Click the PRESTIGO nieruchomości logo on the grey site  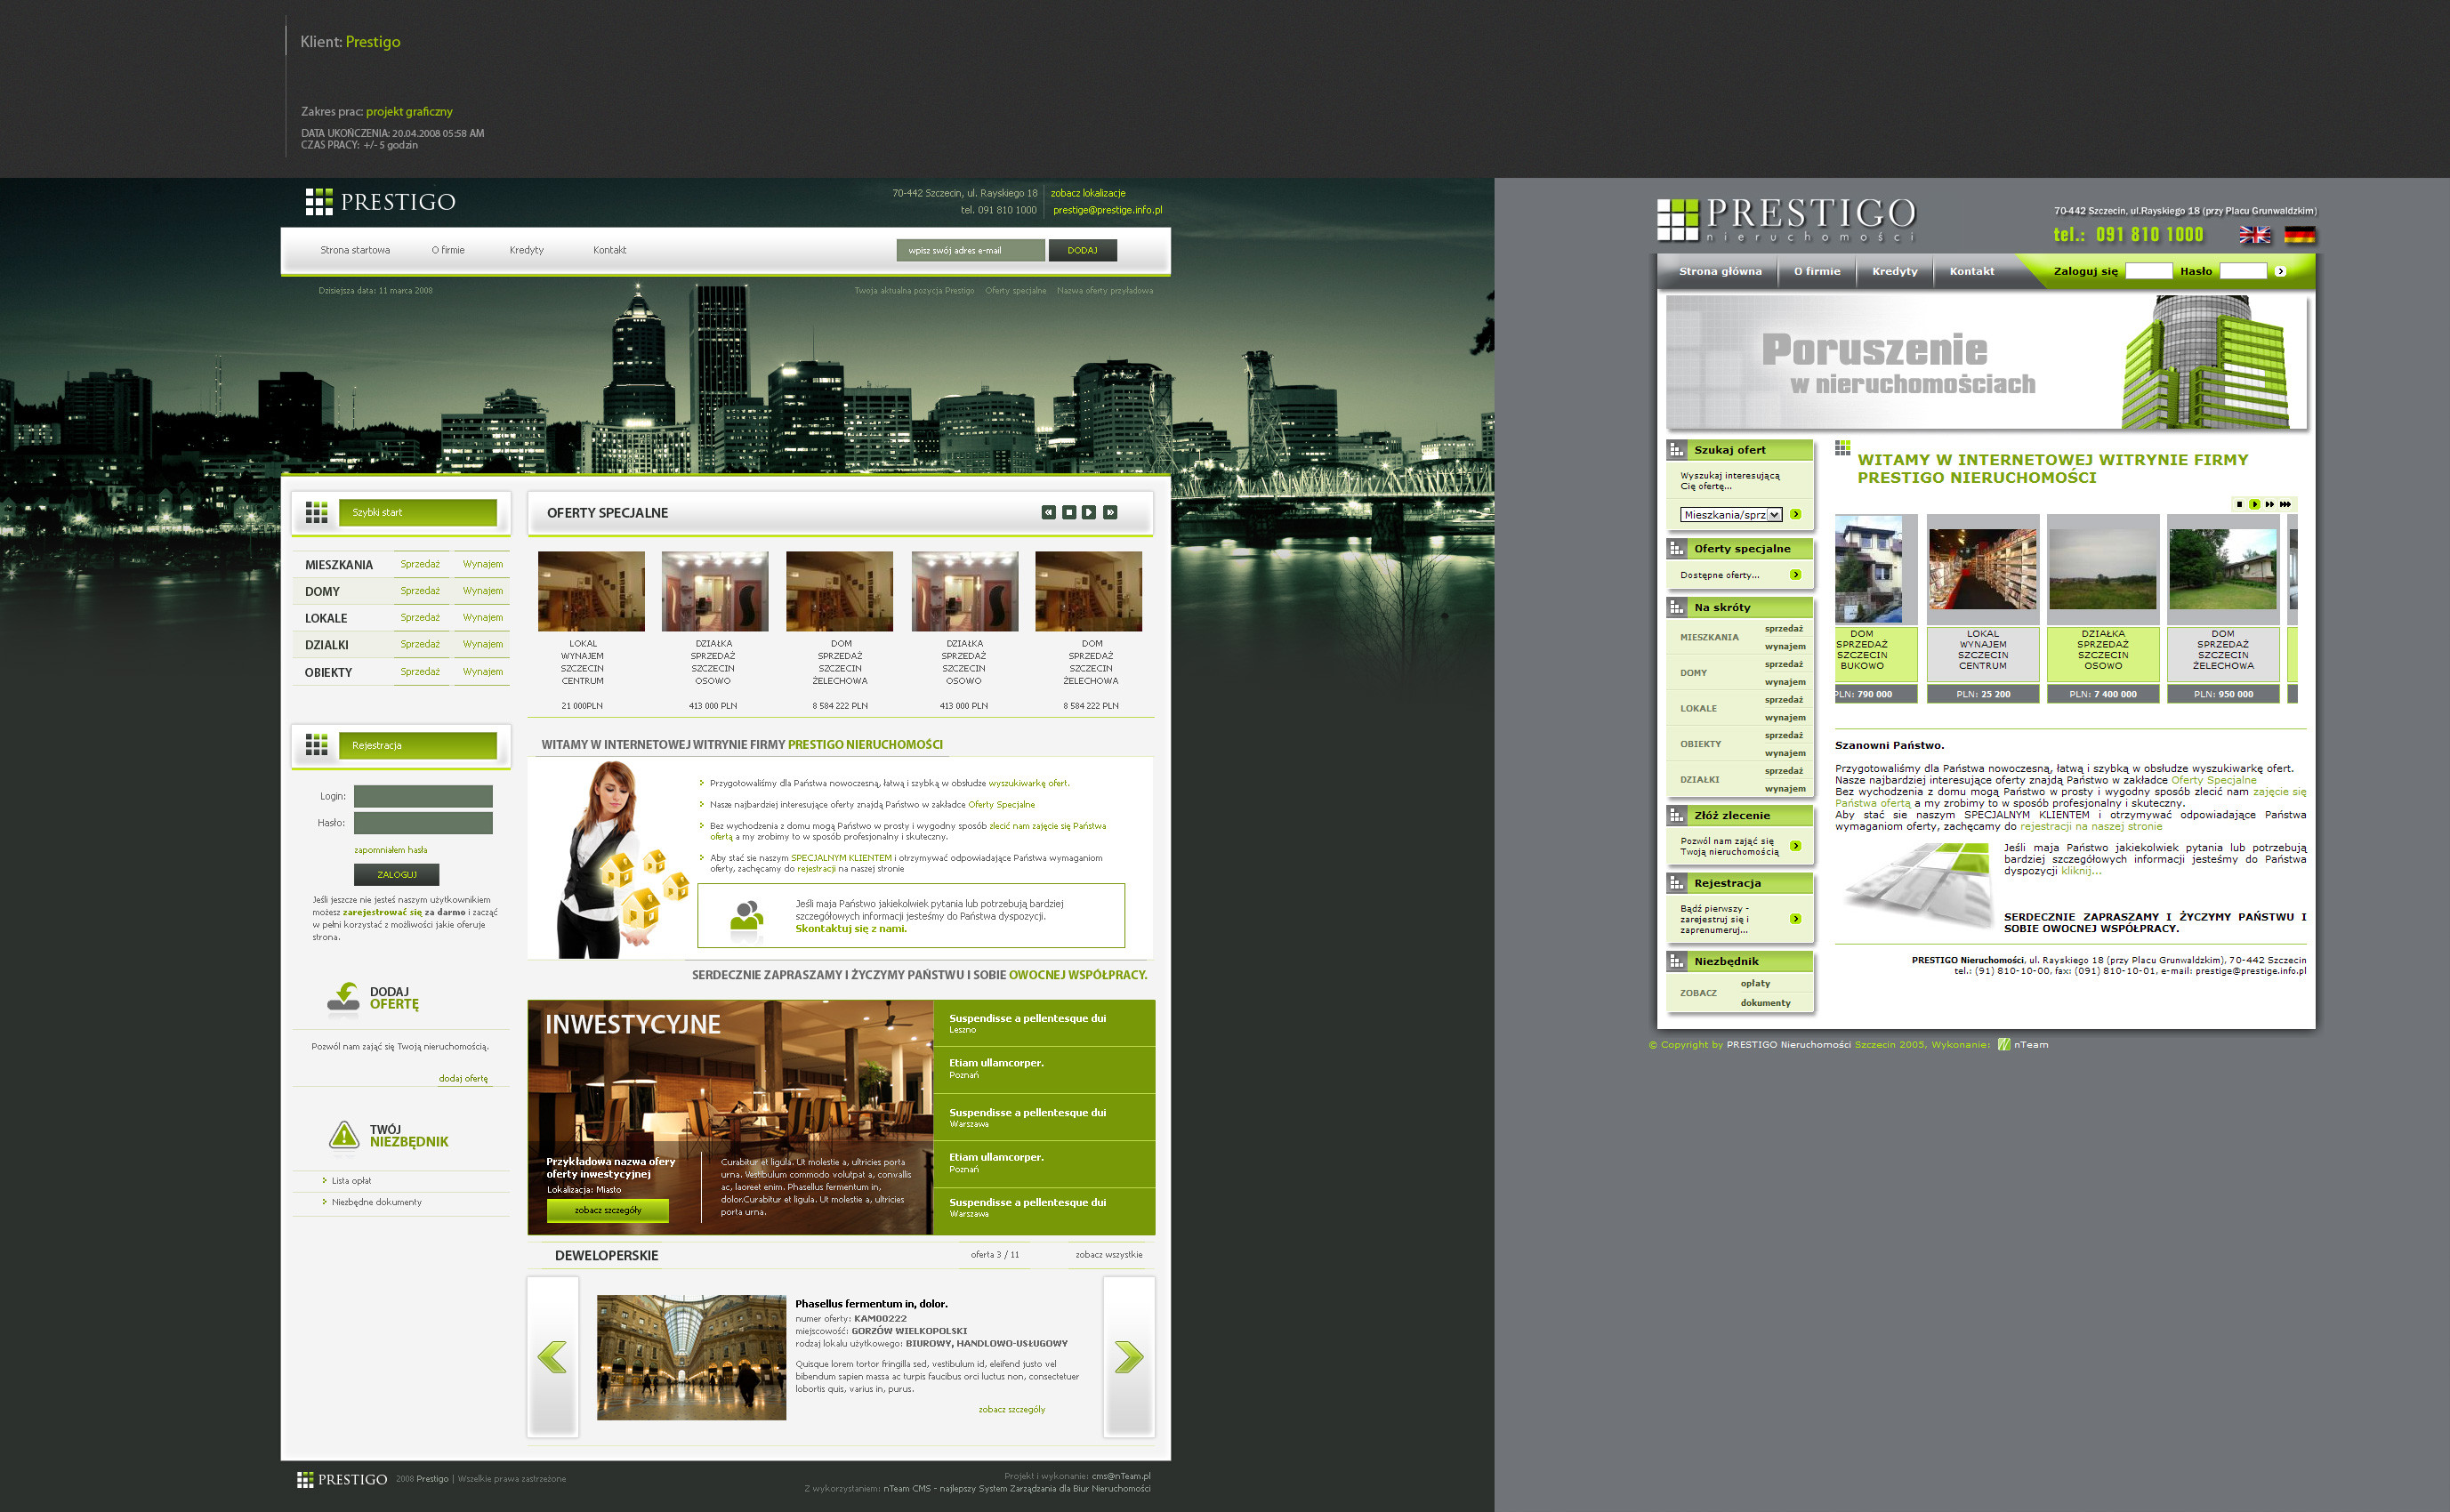click(x=1787, y=219)
